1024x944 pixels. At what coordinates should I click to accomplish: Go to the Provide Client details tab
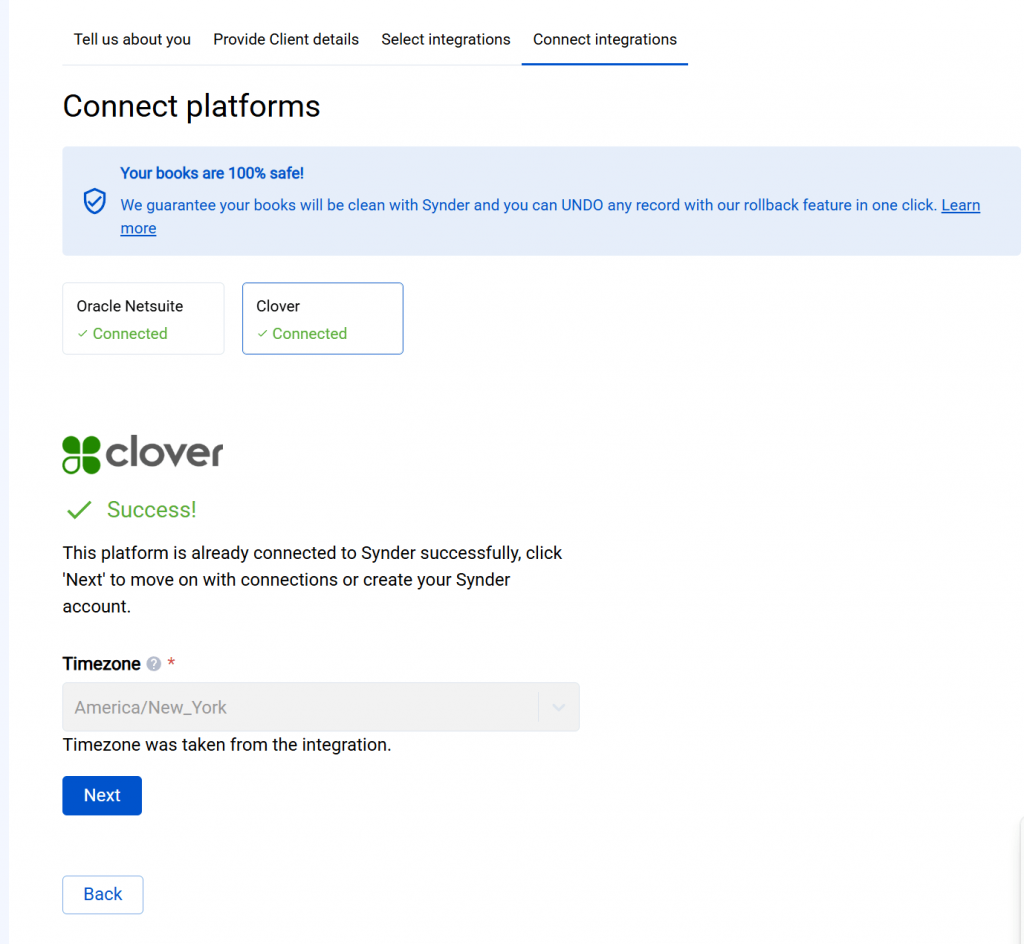click(x=286, y=40)
